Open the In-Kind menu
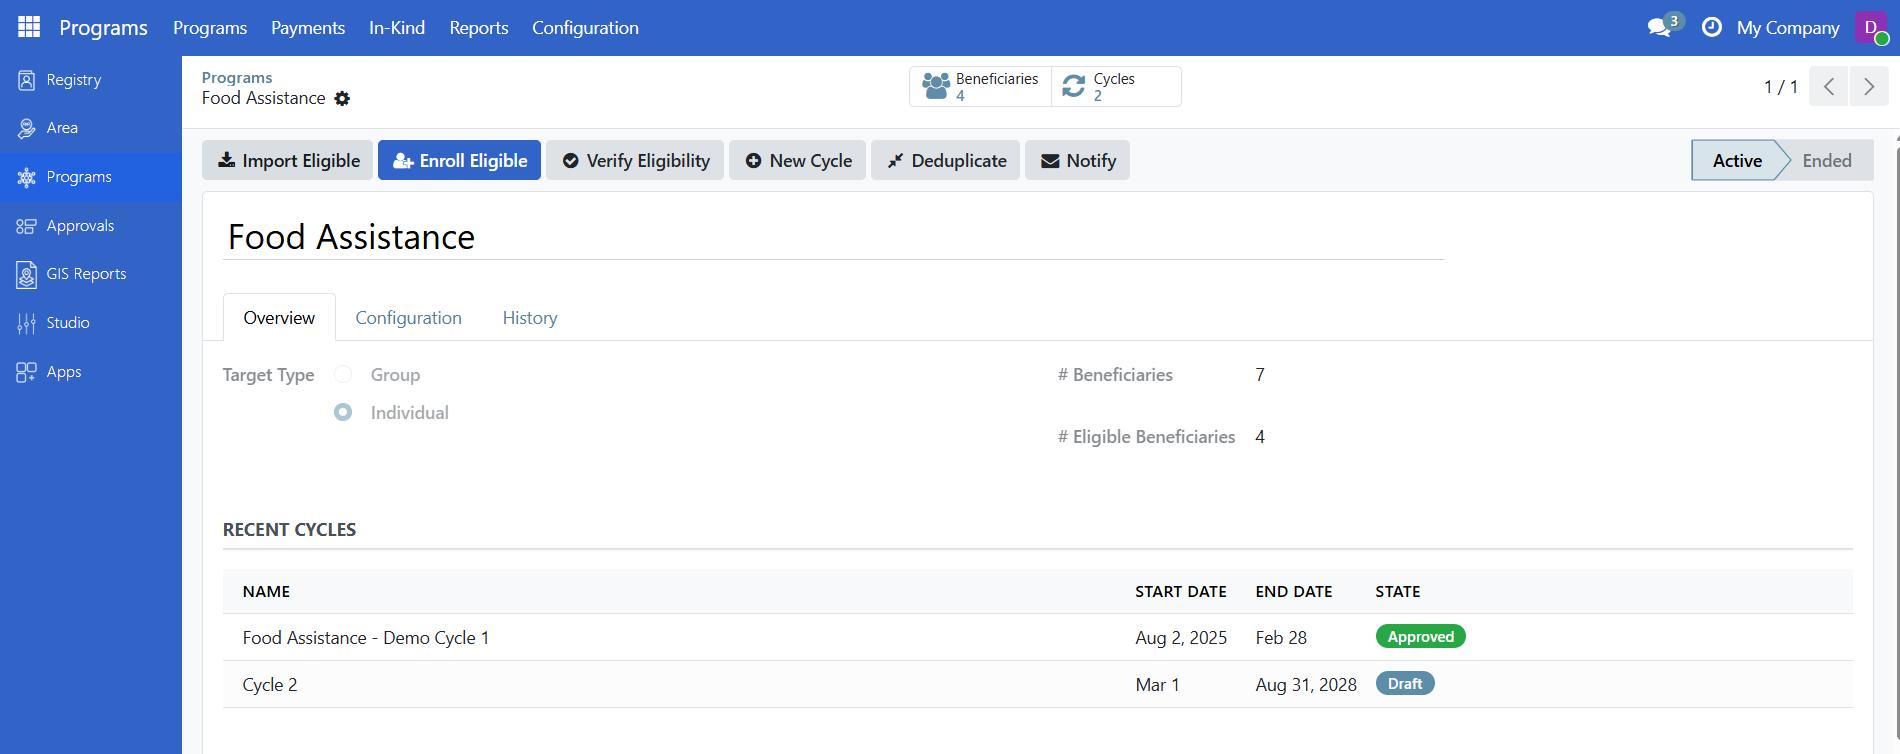This screenshot has width=1900, height=754. [397, 28]
